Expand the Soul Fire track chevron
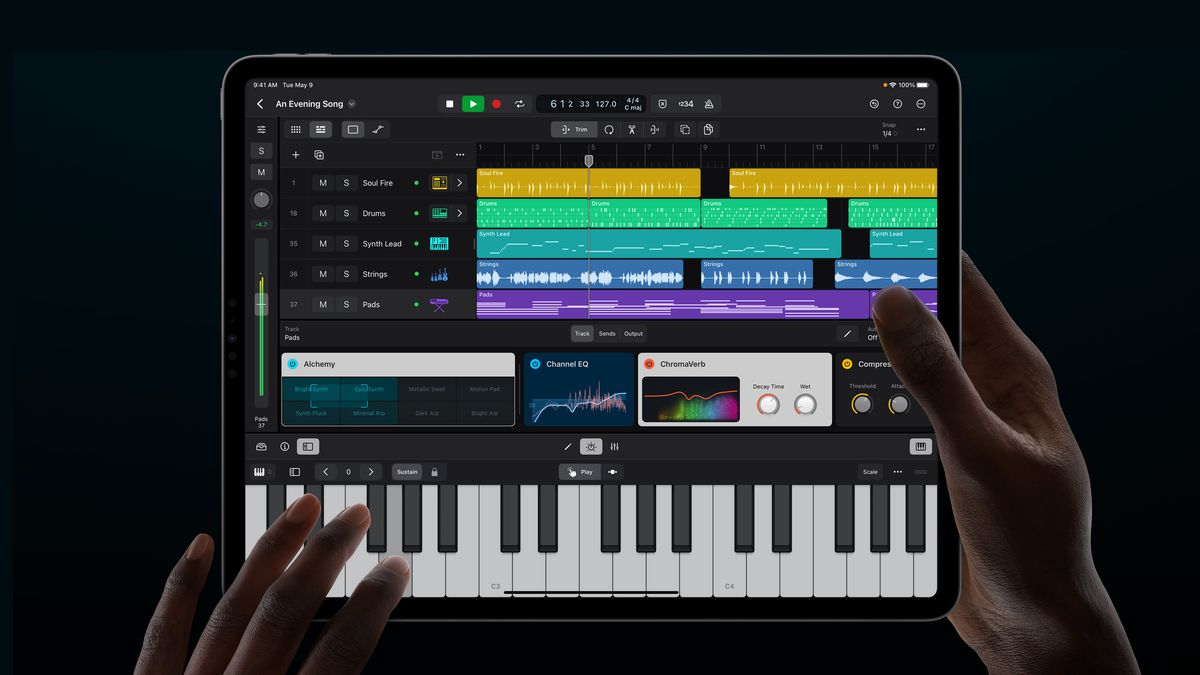1200x675 pixels. point(460,183)
